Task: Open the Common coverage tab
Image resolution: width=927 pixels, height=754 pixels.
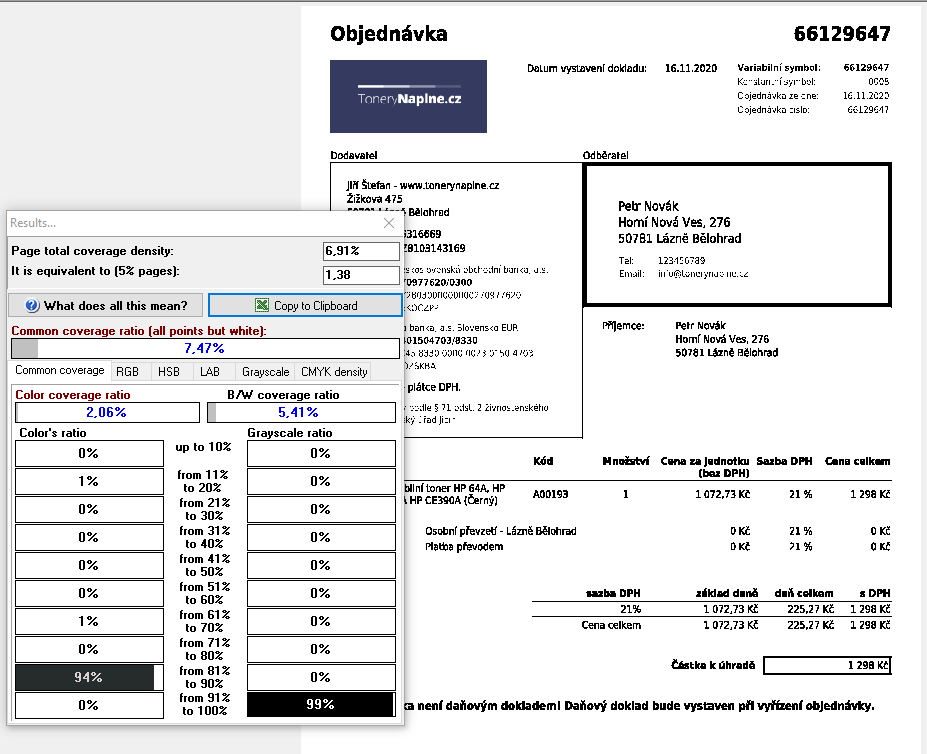Action: (x=60, y=370)
